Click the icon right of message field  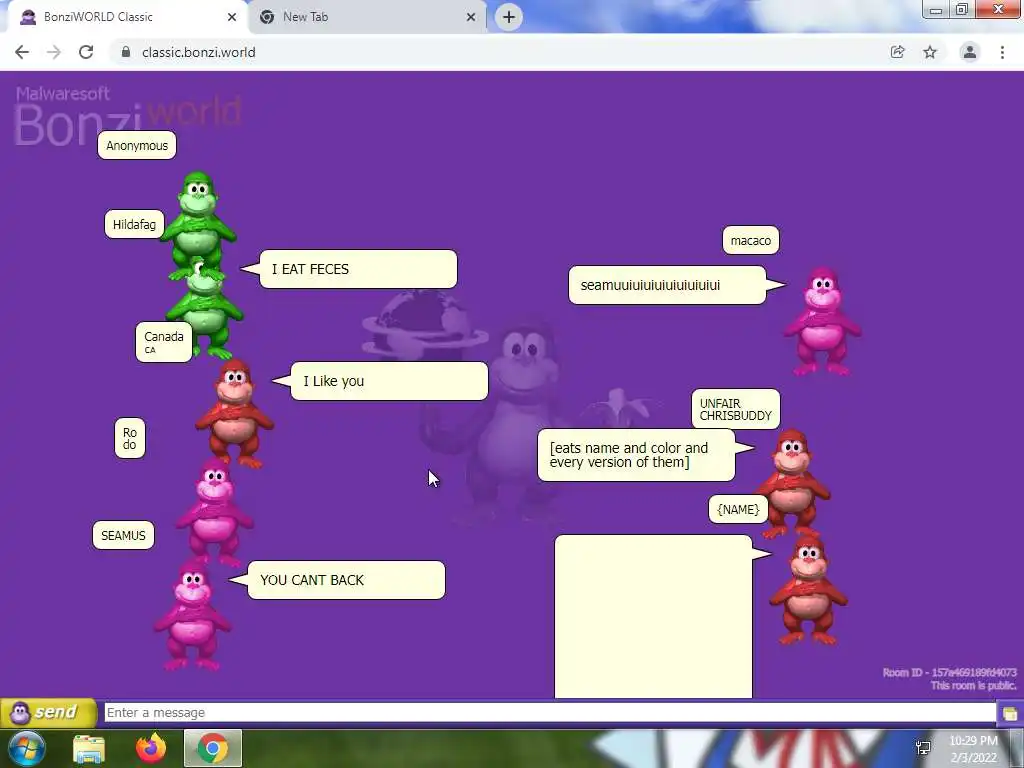pos(1010,713)
